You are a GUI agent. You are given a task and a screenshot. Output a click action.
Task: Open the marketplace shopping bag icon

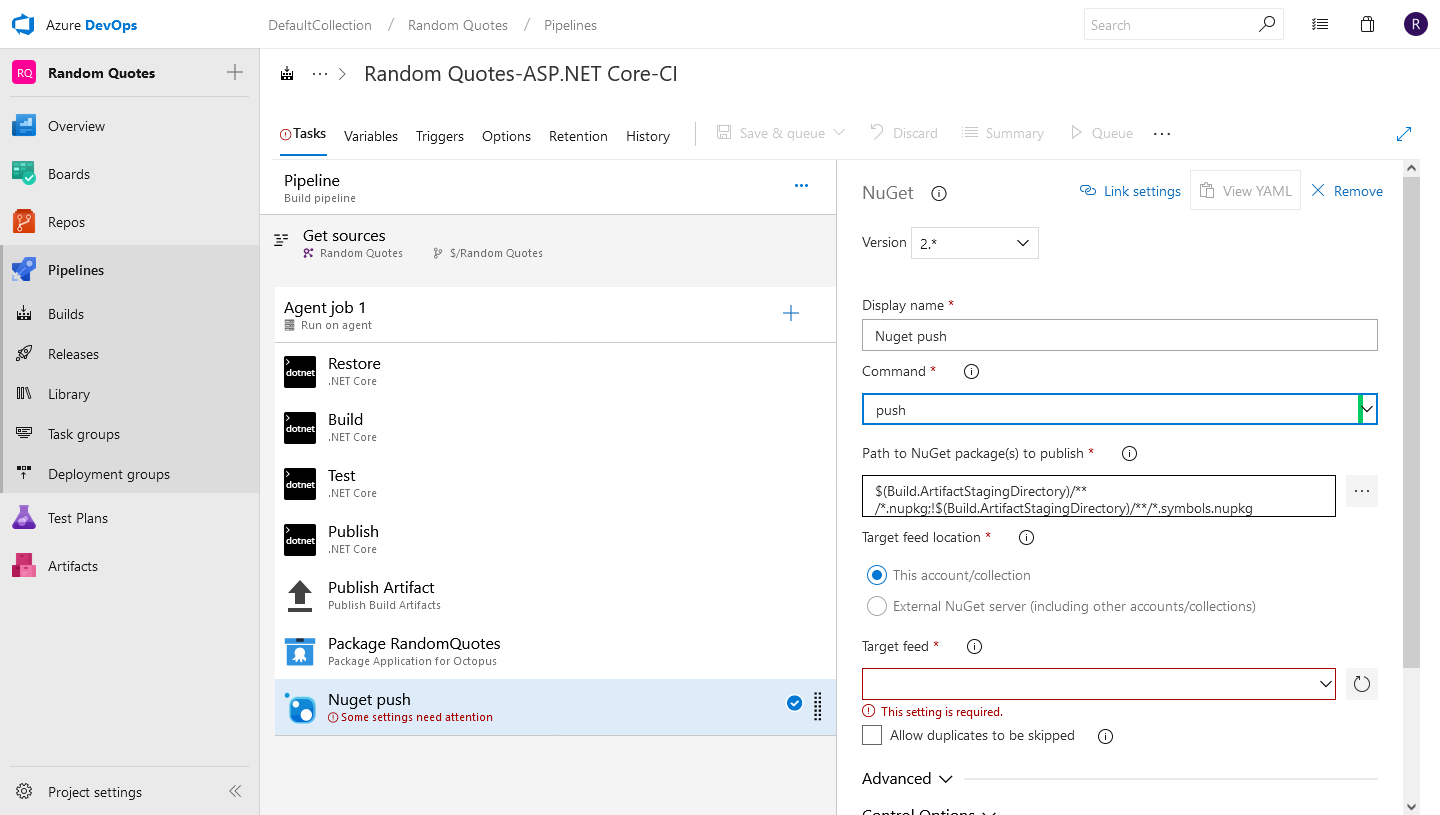coord(1368,25)
